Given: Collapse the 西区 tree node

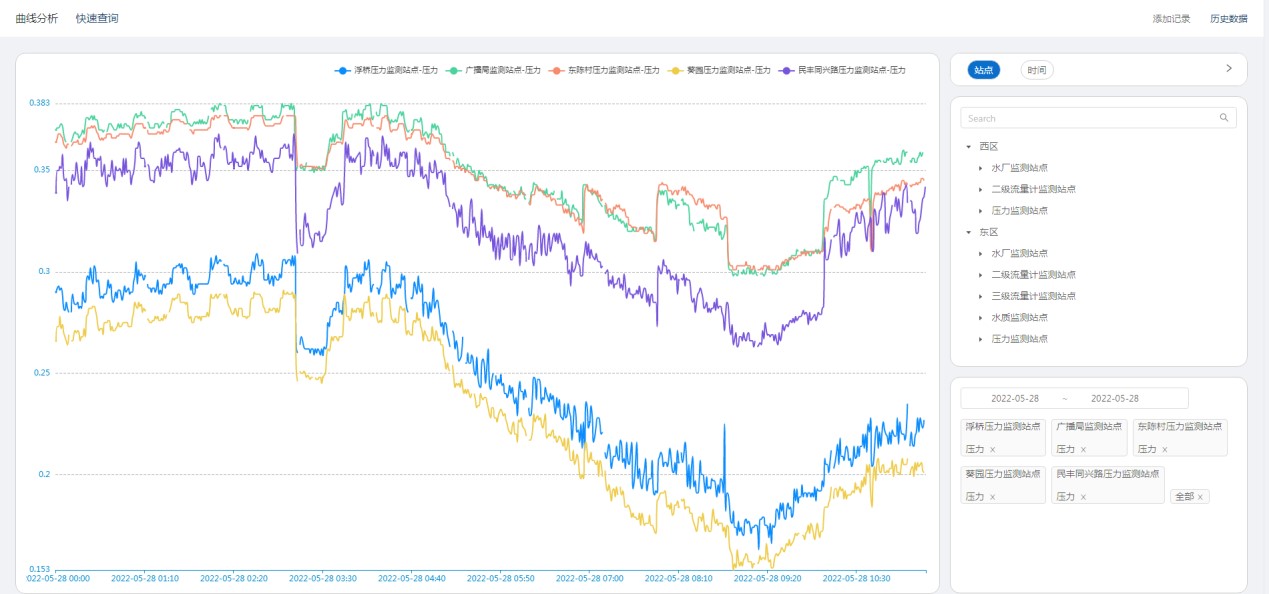Looking at the screenshot, I should pyautogui.click(x=969, y=147).
